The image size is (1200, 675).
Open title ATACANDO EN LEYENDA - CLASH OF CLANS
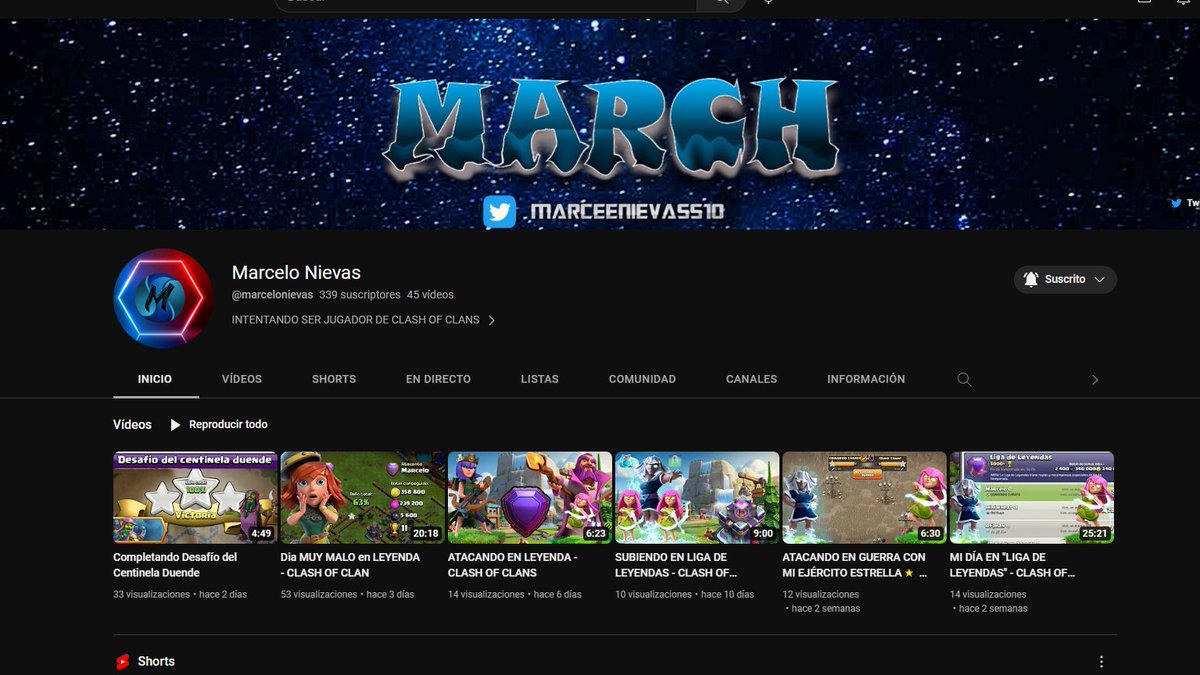tap(513, 565)
